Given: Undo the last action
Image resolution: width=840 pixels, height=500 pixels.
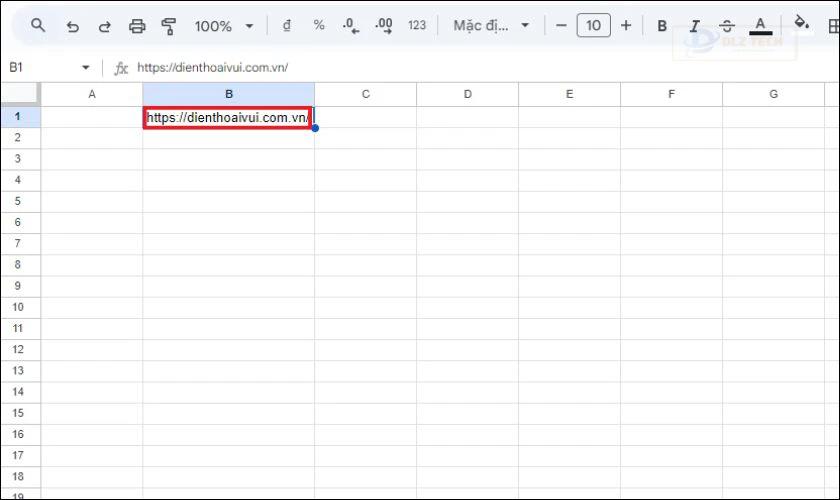Looking at the screenshot, I should [72, 26].
